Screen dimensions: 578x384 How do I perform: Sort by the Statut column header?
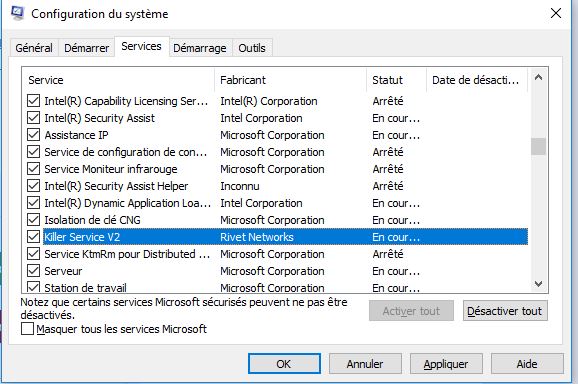point(396,80)
